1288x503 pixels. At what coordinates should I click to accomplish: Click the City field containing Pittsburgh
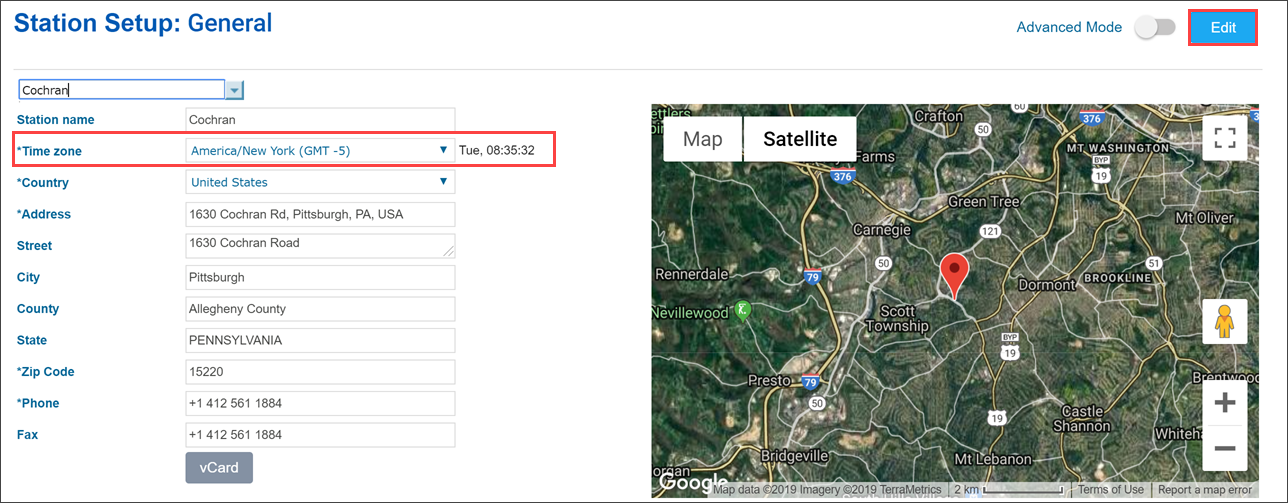point(320,277)
